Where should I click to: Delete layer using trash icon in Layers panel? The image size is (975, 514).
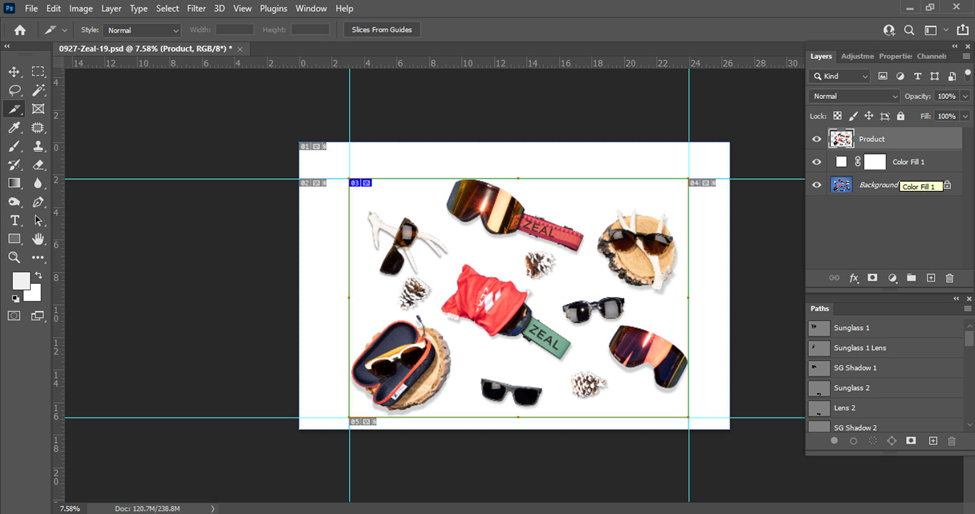(949, 278)
